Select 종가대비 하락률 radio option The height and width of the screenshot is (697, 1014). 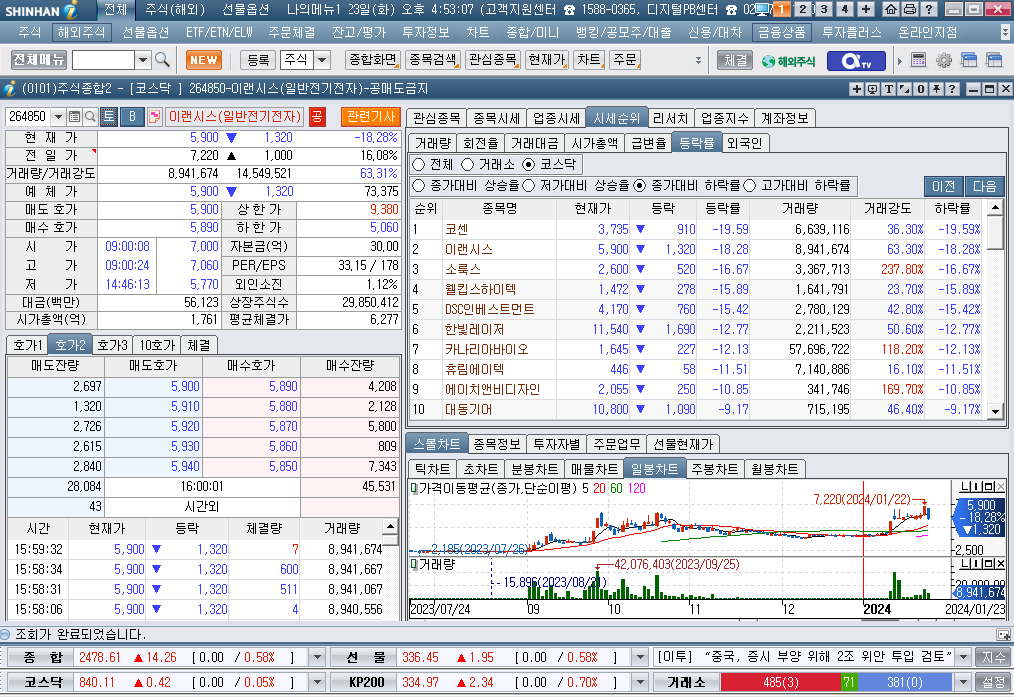pyautogui.click(x=640, y=186)
